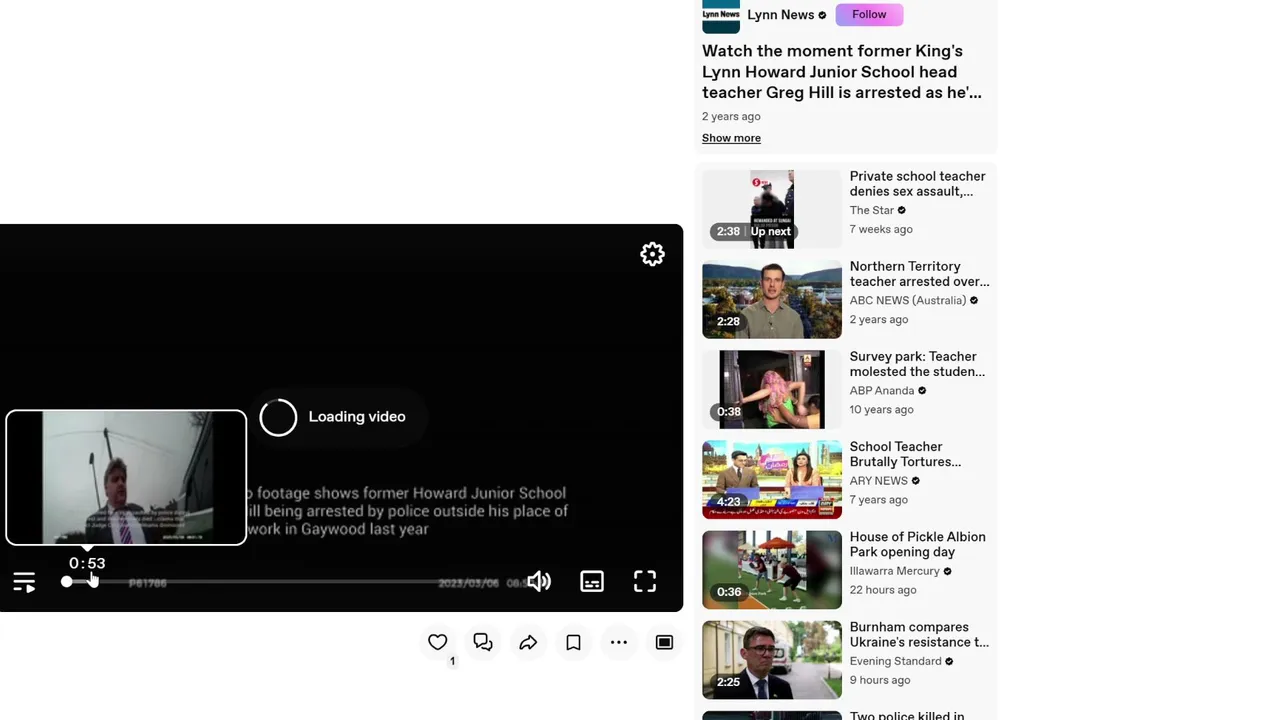1280x720 pixels.
Task: Open 'House of Pickle Albion Park opening day'
Action: click(917, 544)
